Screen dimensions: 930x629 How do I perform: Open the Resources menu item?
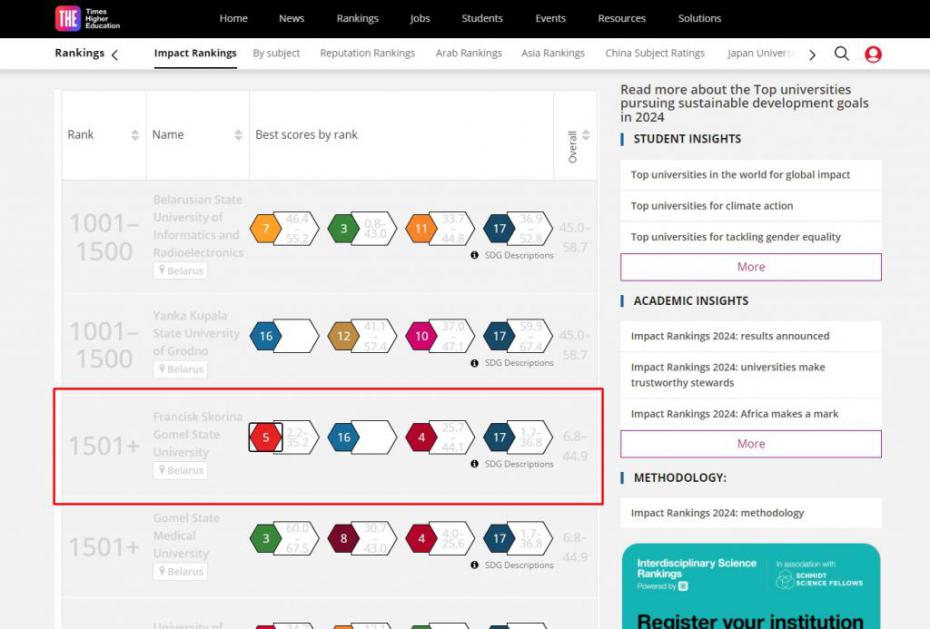[622, 18]
